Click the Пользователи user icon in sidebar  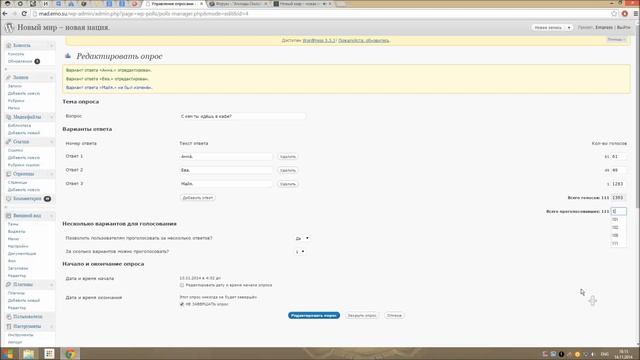9,317
